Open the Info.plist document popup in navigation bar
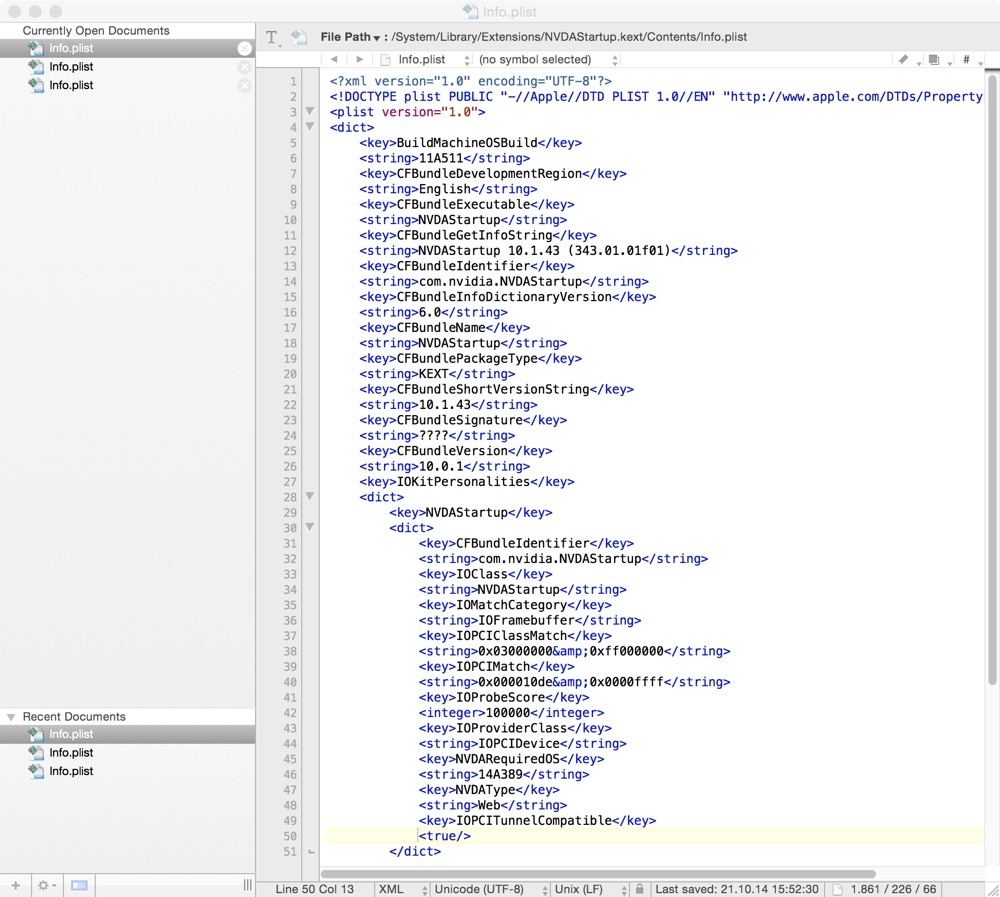1000x897 pixels. pos(425,59)
